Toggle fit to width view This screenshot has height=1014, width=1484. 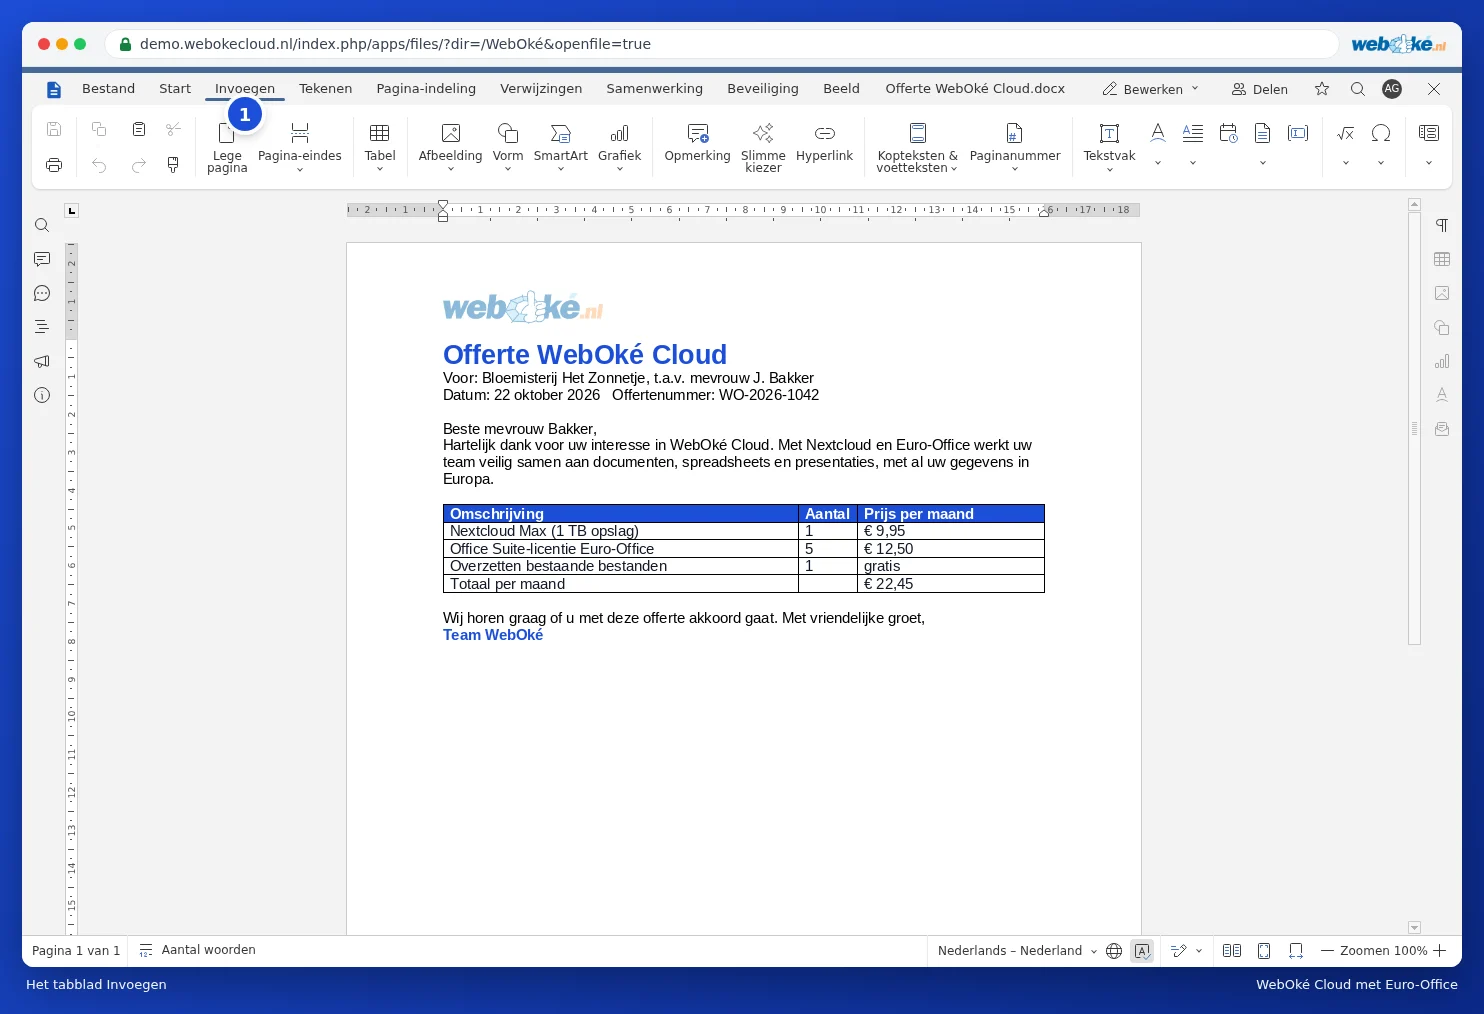pyautogui.click(x=1296, y=951)
